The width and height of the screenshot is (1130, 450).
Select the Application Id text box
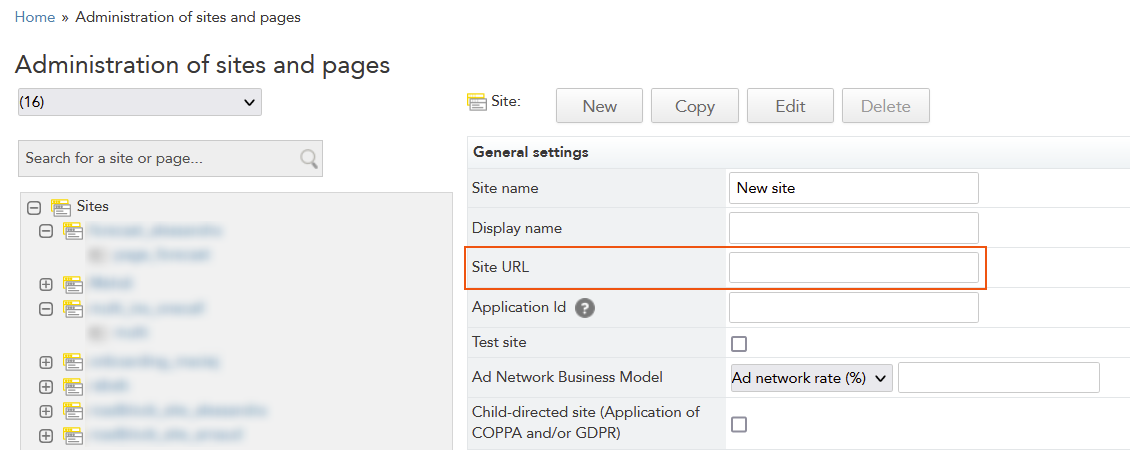point(853,308)
